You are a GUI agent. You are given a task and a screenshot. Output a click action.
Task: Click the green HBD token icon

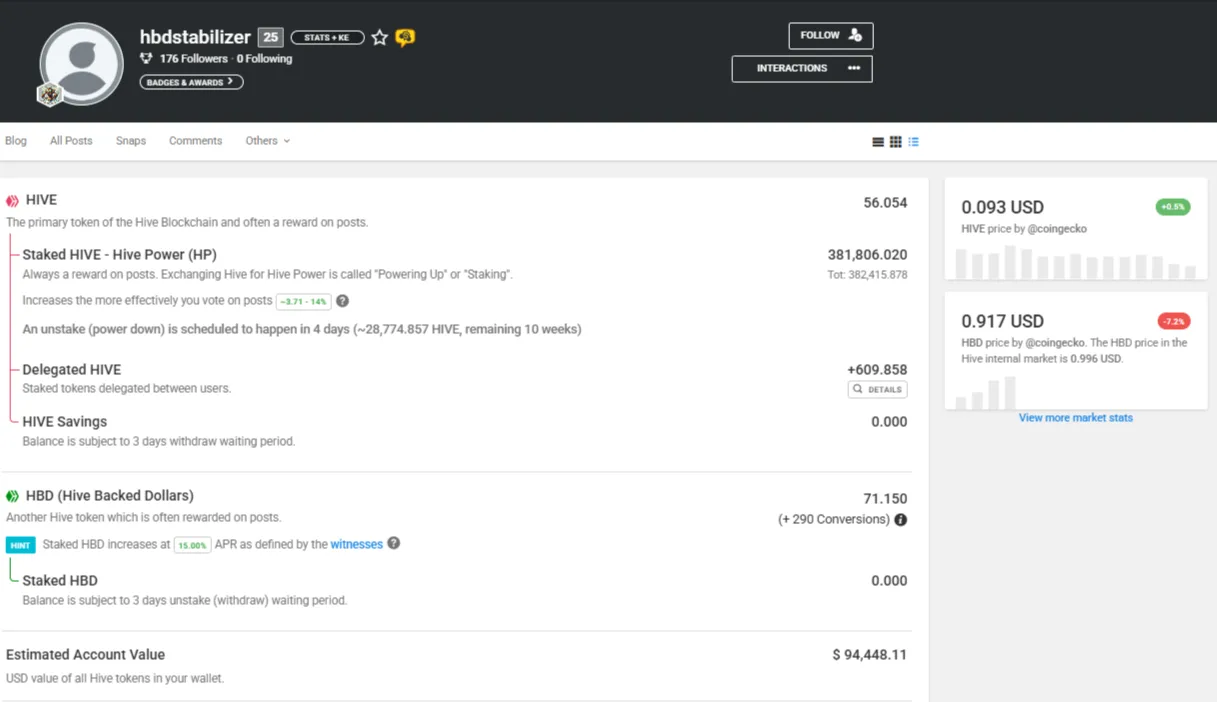12,496
